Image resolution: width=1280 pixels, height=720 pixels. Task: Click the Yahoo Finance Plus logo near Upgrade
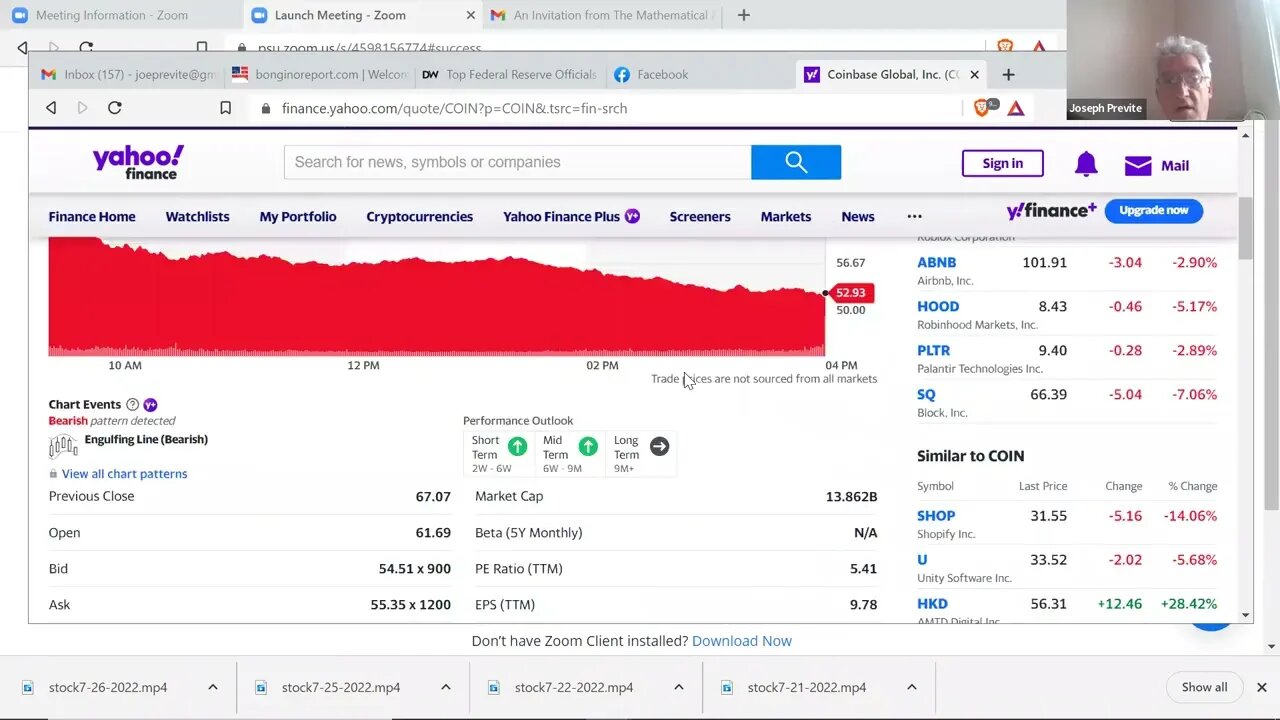tap(1051, 211)
